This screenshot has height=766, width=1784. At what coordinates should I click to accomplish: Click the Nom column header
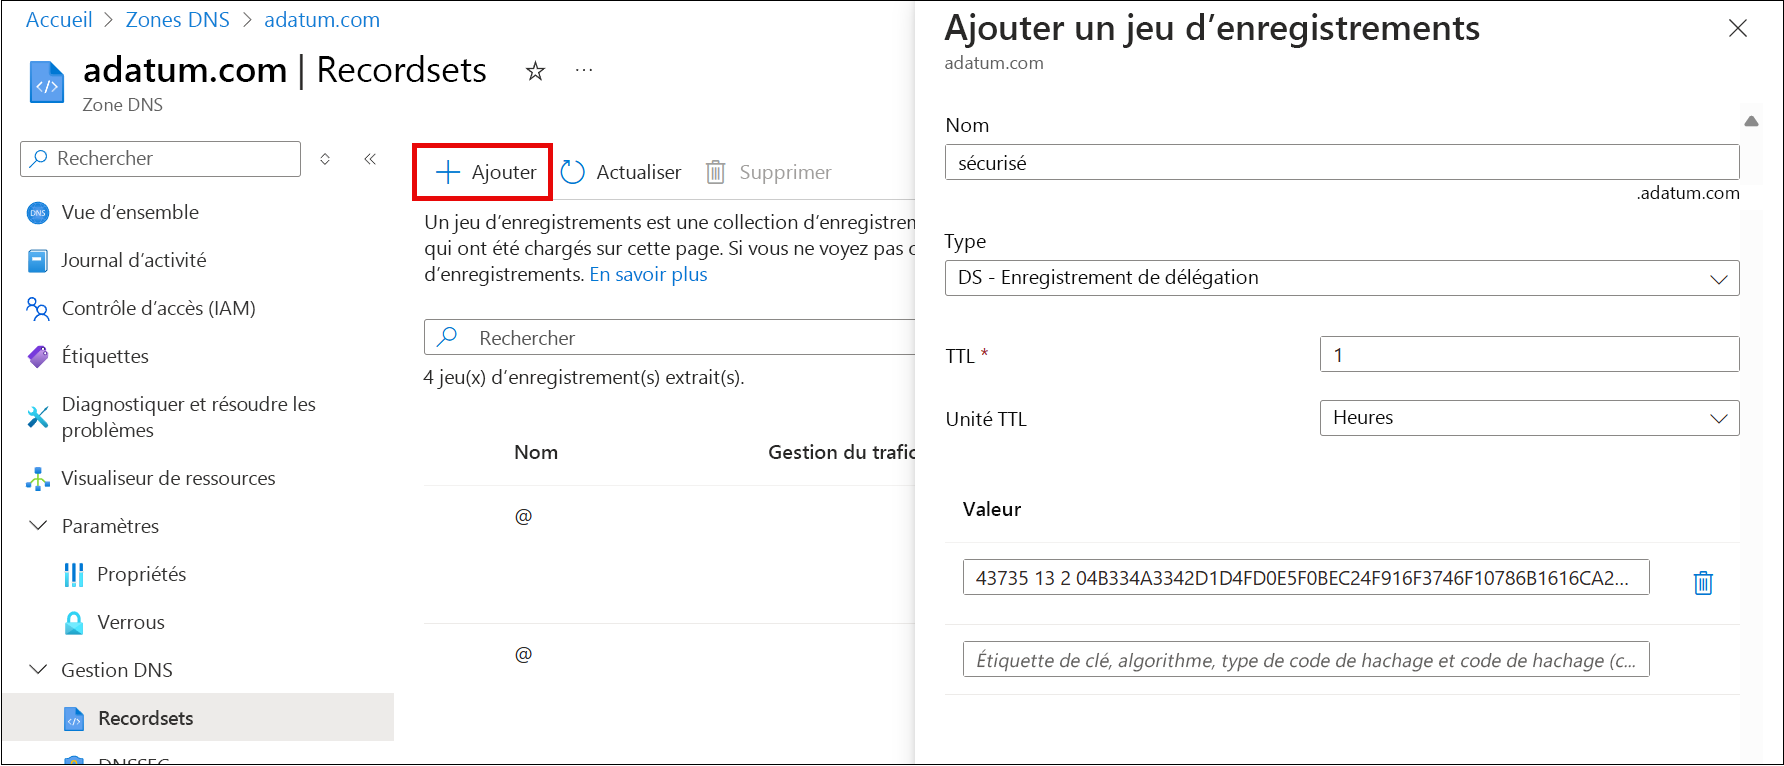click(x=536, y=452)
